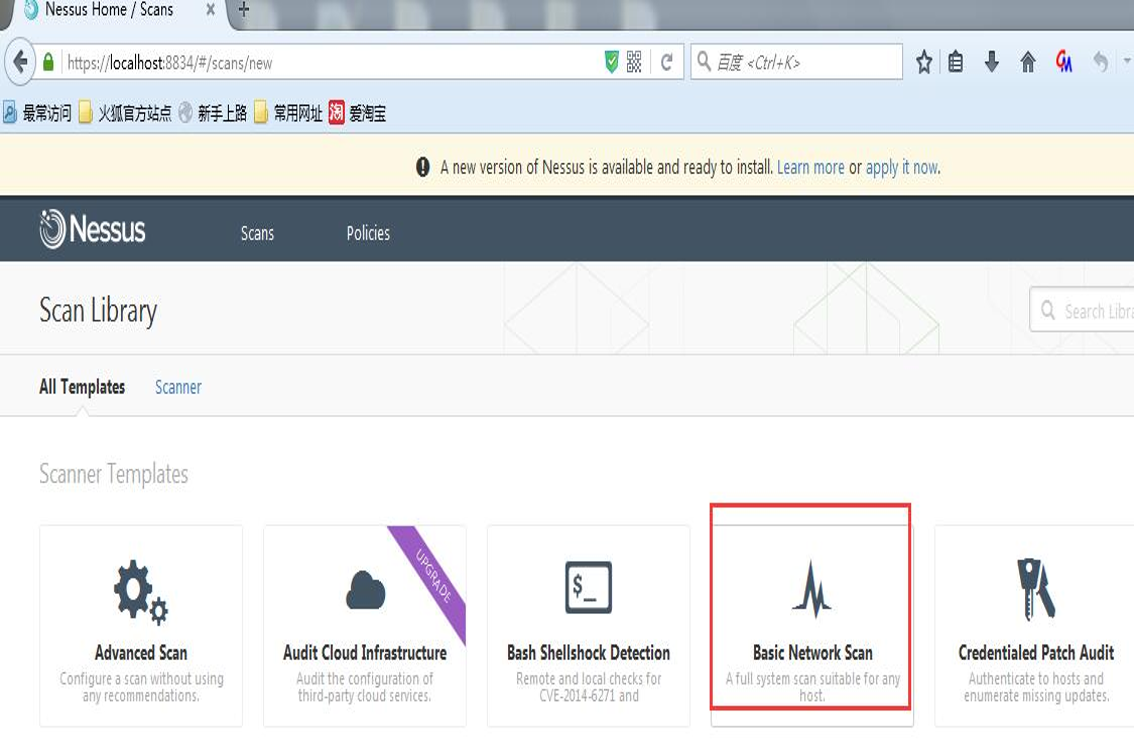Click the exclamation icon in update notice

pos(423,167)
